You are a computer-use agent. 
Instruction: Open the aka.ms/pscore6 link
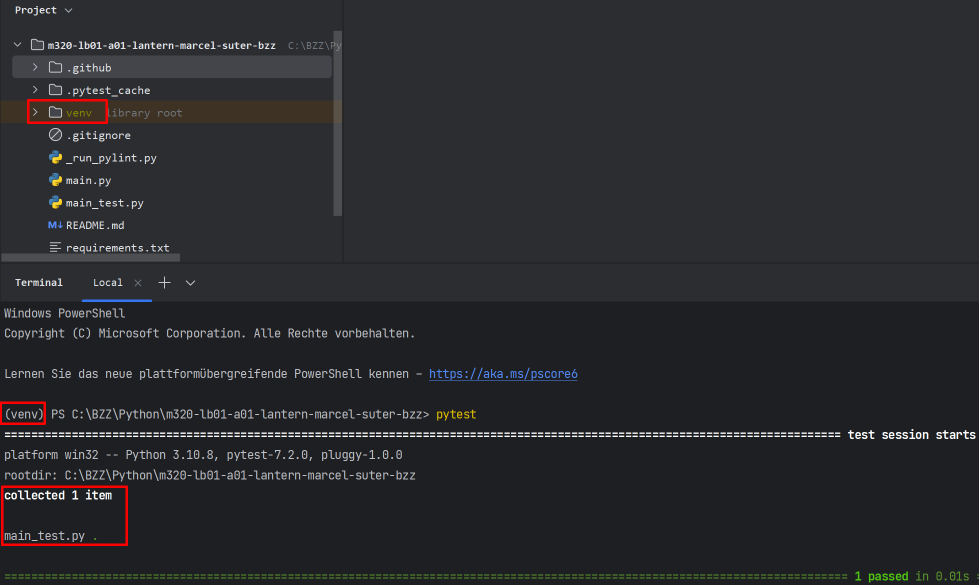(503, 374)
